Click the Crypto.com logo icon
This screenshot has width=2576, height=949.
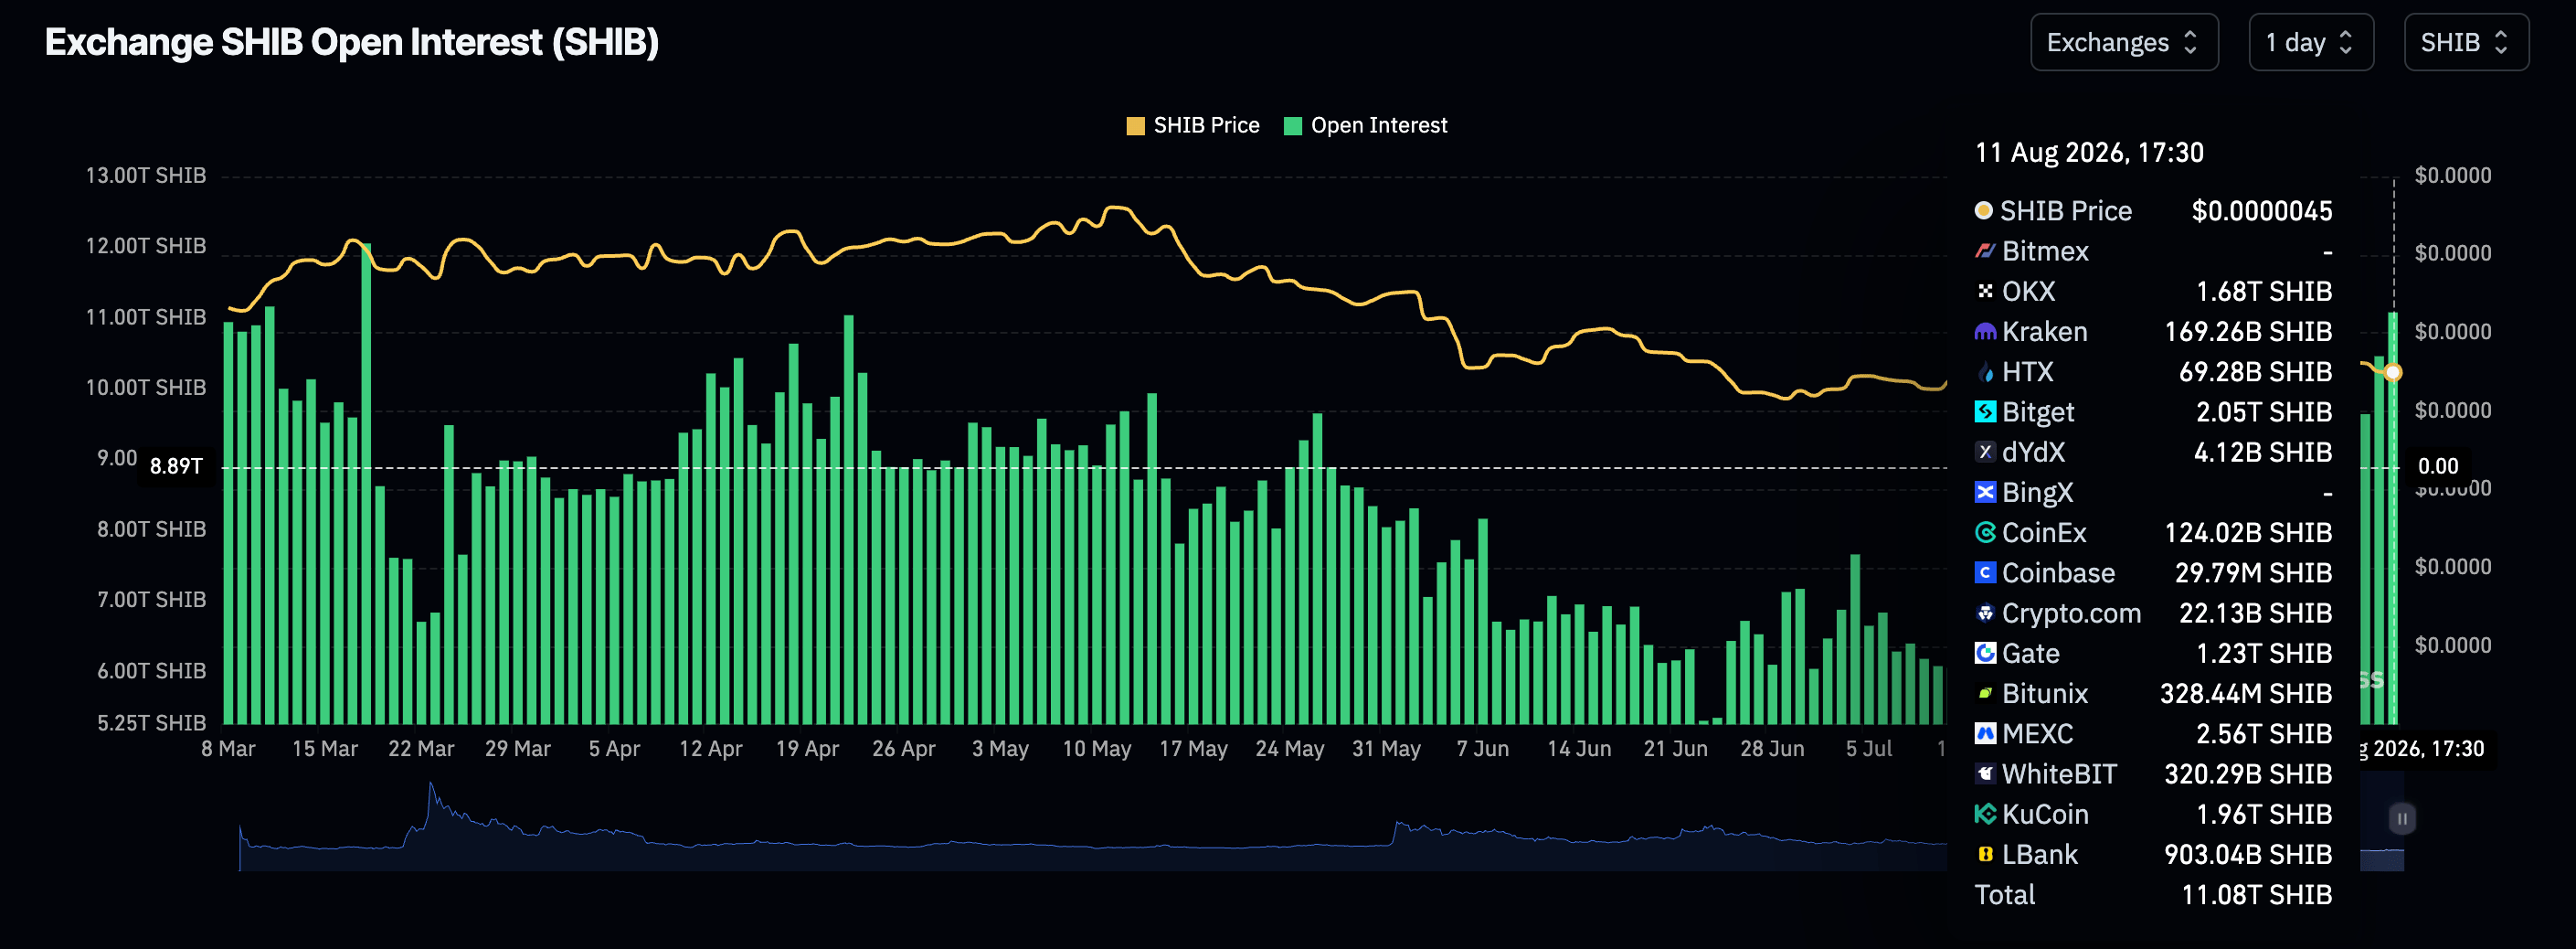pyautogui.click(x=1985, y=613)
